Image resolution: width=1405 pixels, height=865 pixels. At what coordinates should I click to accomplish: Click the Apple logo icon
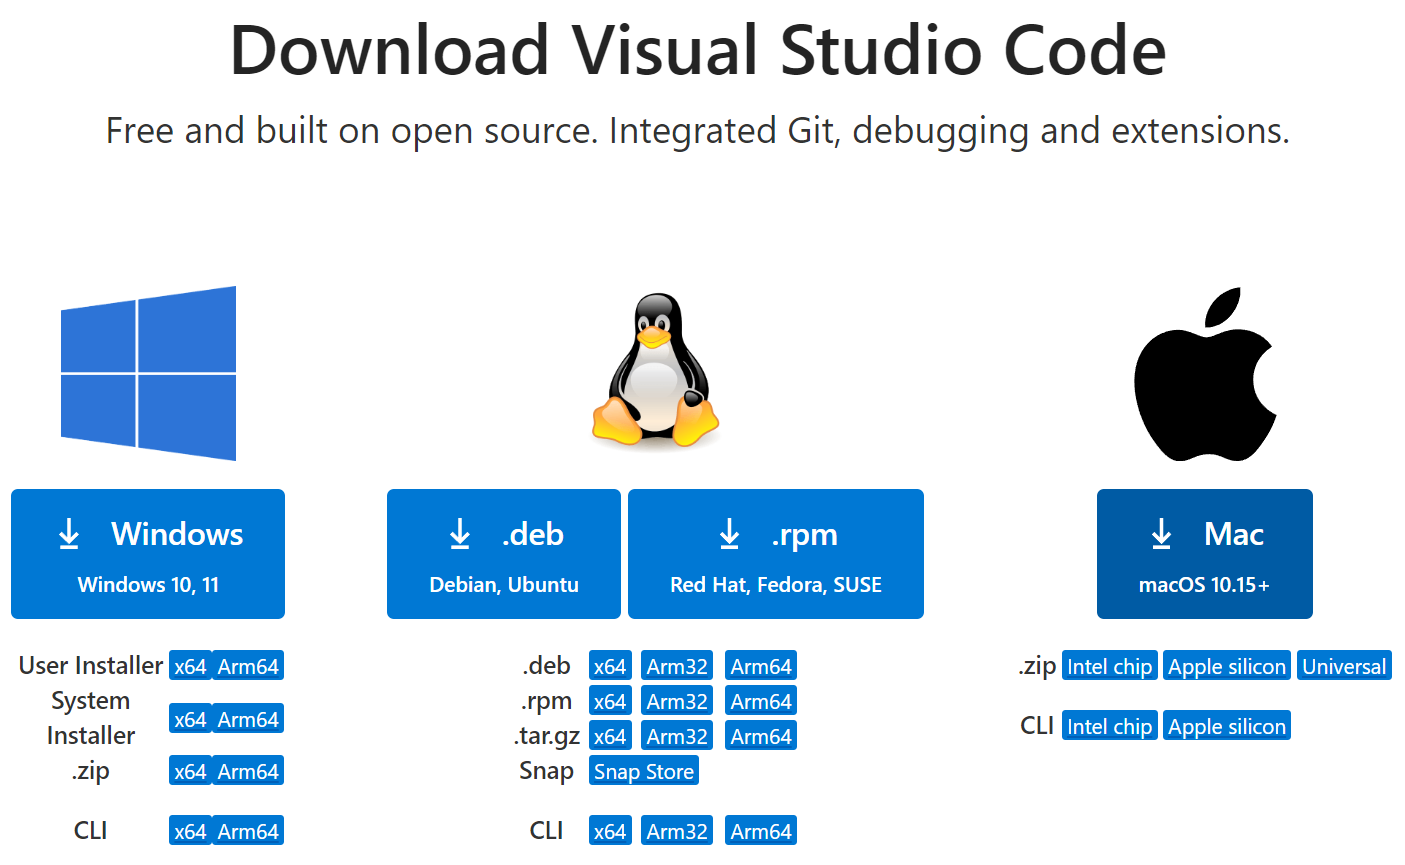click(1205, 374)
